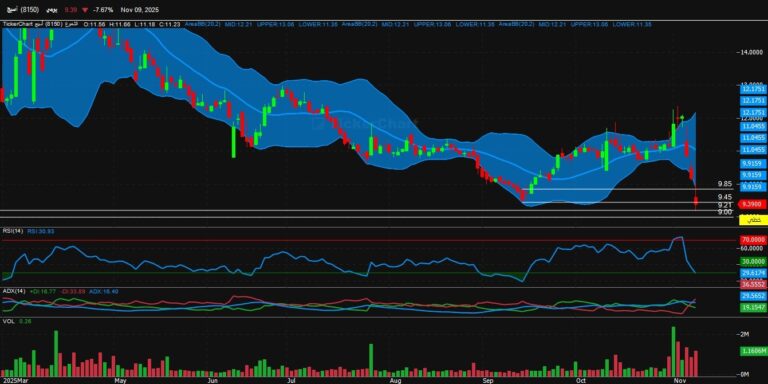This screenshot has width=768, height=384.
Task: Open the VOL indicator label options
Action: click(x=7, y=321)
